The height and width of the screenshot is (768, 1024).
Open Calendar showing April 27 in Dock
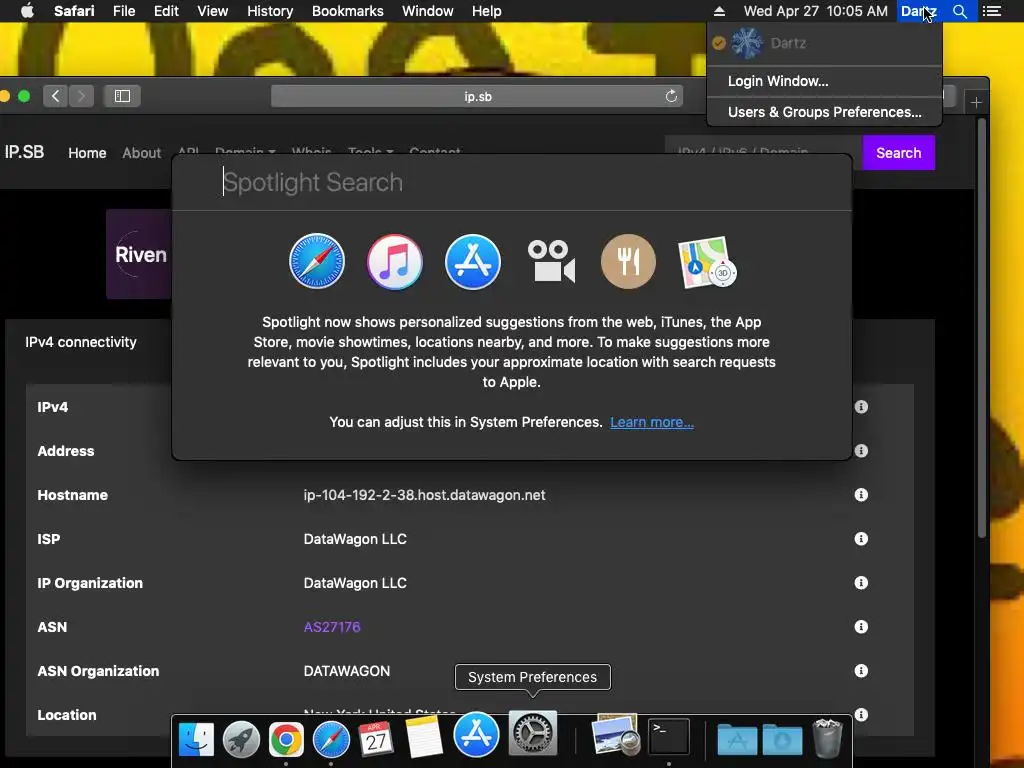pos(376,739)
